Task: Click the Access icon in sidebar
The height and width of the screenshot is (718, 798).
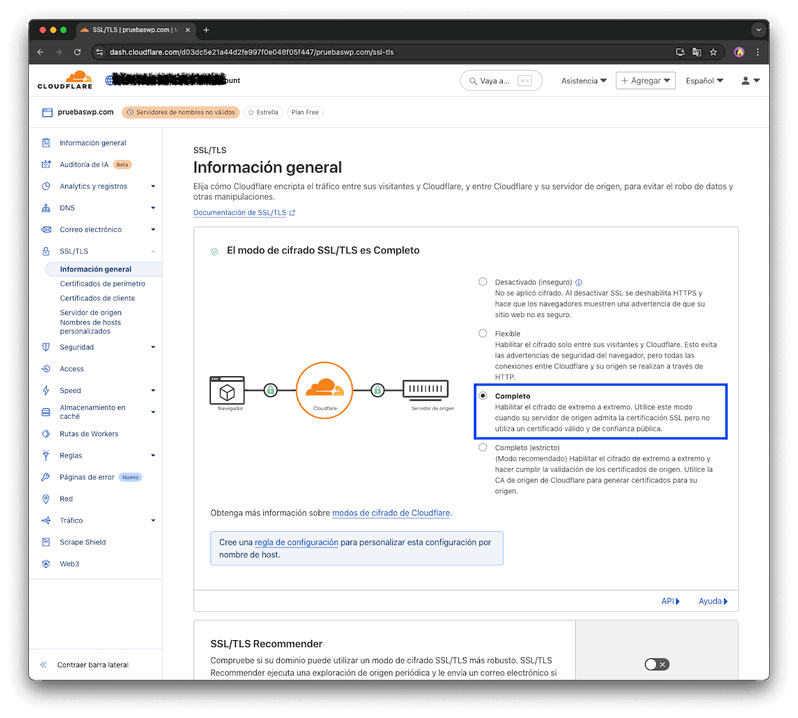Action: pyautogui.click(x=46, y=369)
